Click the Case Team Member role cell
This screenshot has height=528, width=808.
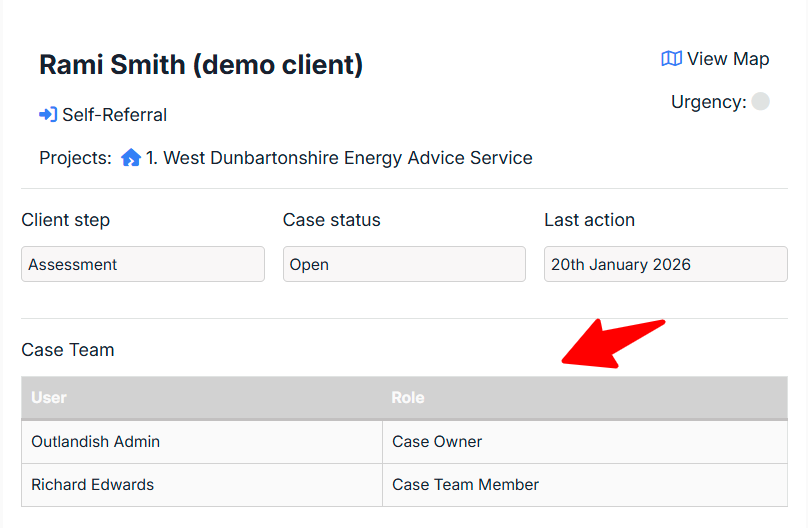point(465,485)
